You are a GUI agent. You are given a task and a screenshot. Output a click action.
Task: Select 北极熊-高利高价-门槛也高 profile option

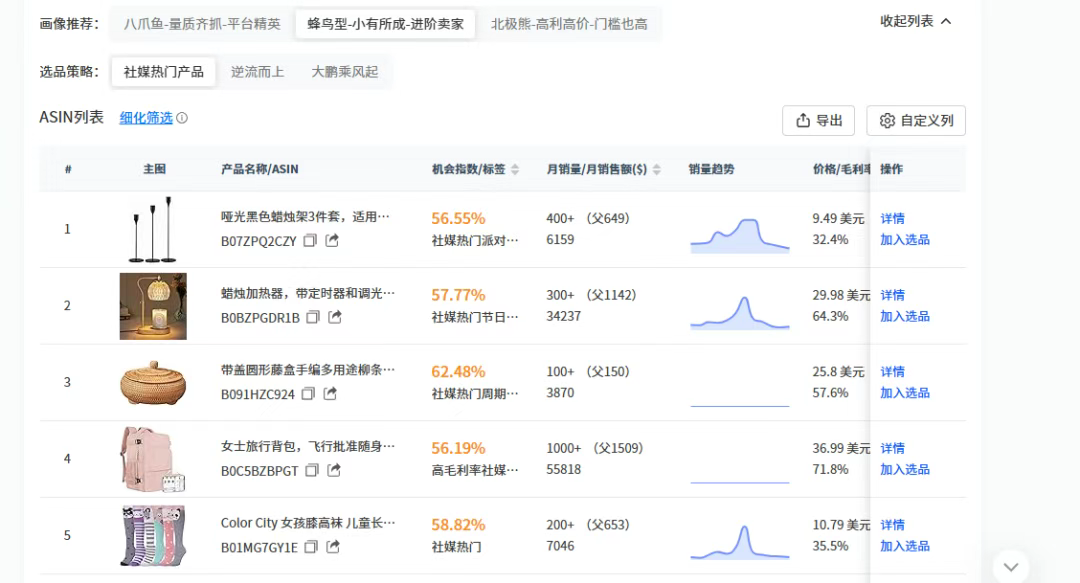569,24
